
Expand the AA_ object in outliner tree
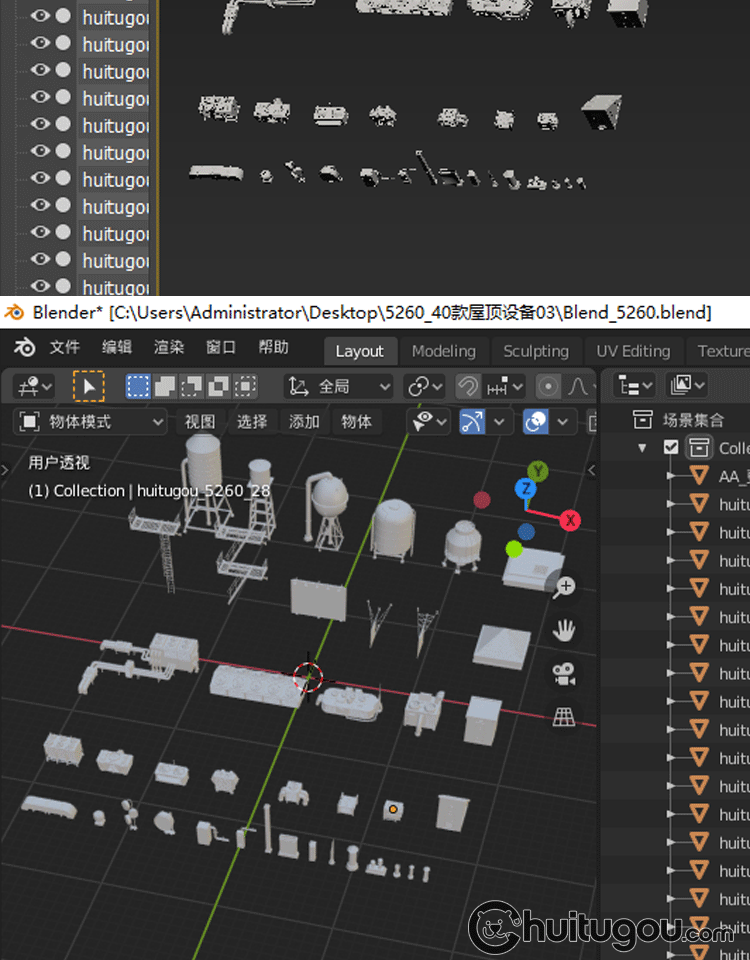672,477
